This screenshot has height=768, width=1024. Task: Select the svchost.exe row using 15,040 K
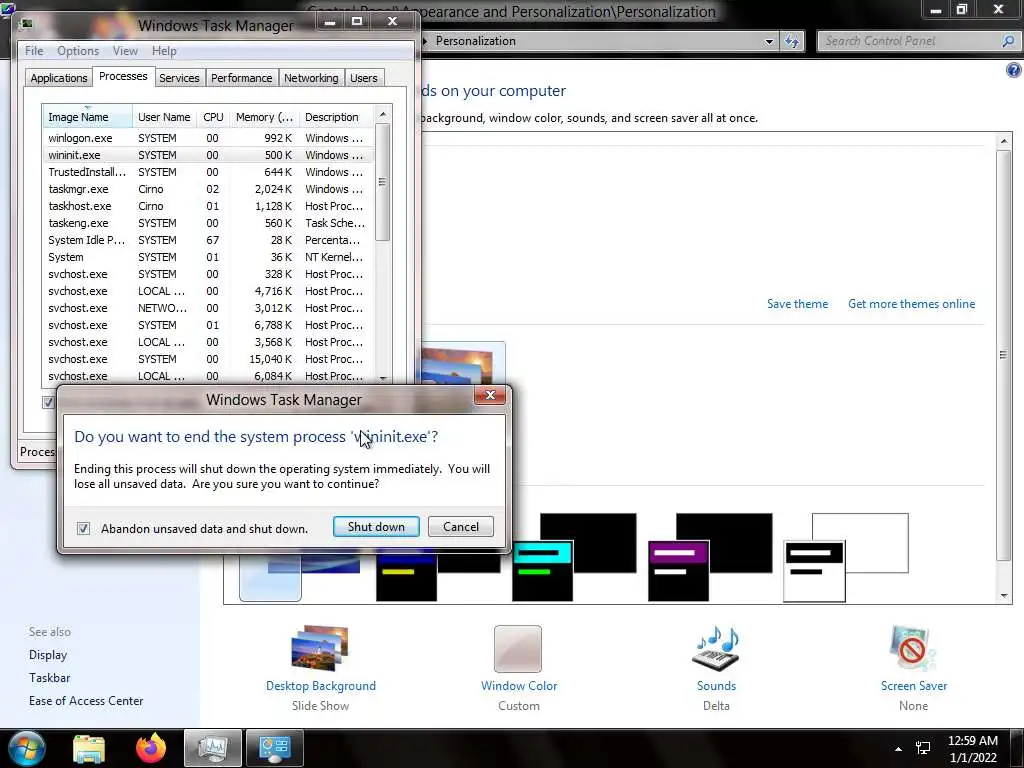[208, 359]
